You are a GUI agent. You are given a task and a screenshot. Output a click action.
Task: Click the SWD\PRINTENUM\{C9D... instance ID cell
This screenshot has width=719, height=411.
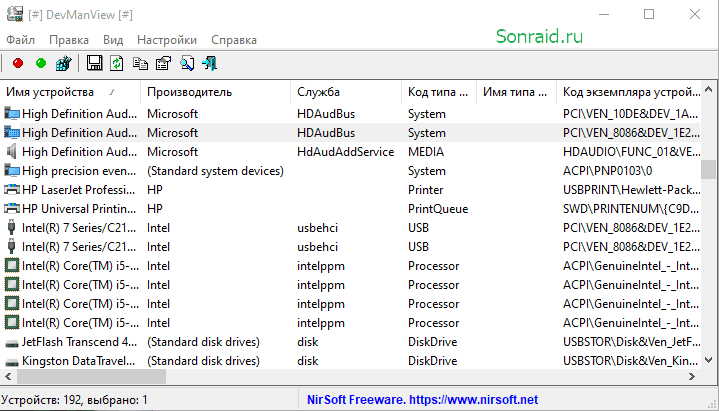click(x=631, y=209)
